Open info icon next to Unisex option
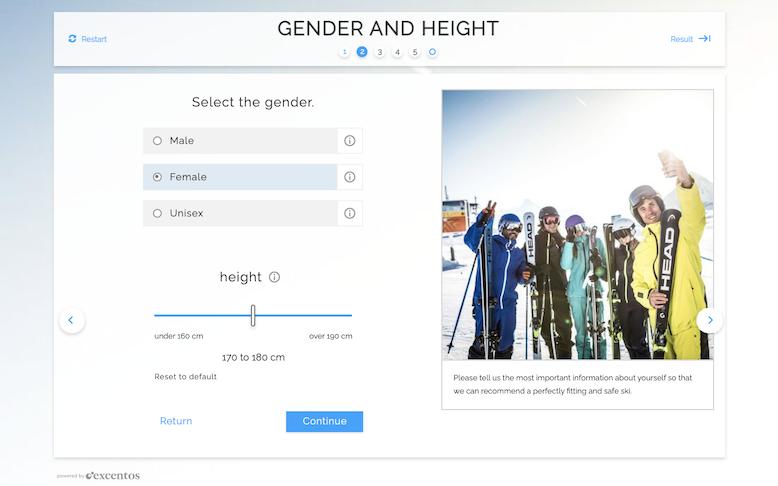 [x=350, y=213]
